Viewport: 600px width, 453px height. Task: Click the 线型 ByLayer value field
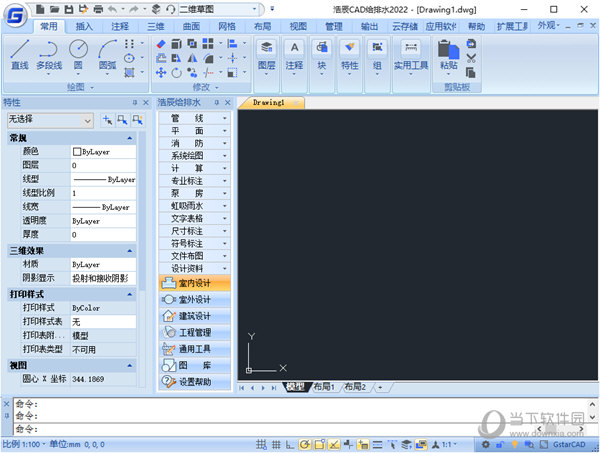(103, 179)
